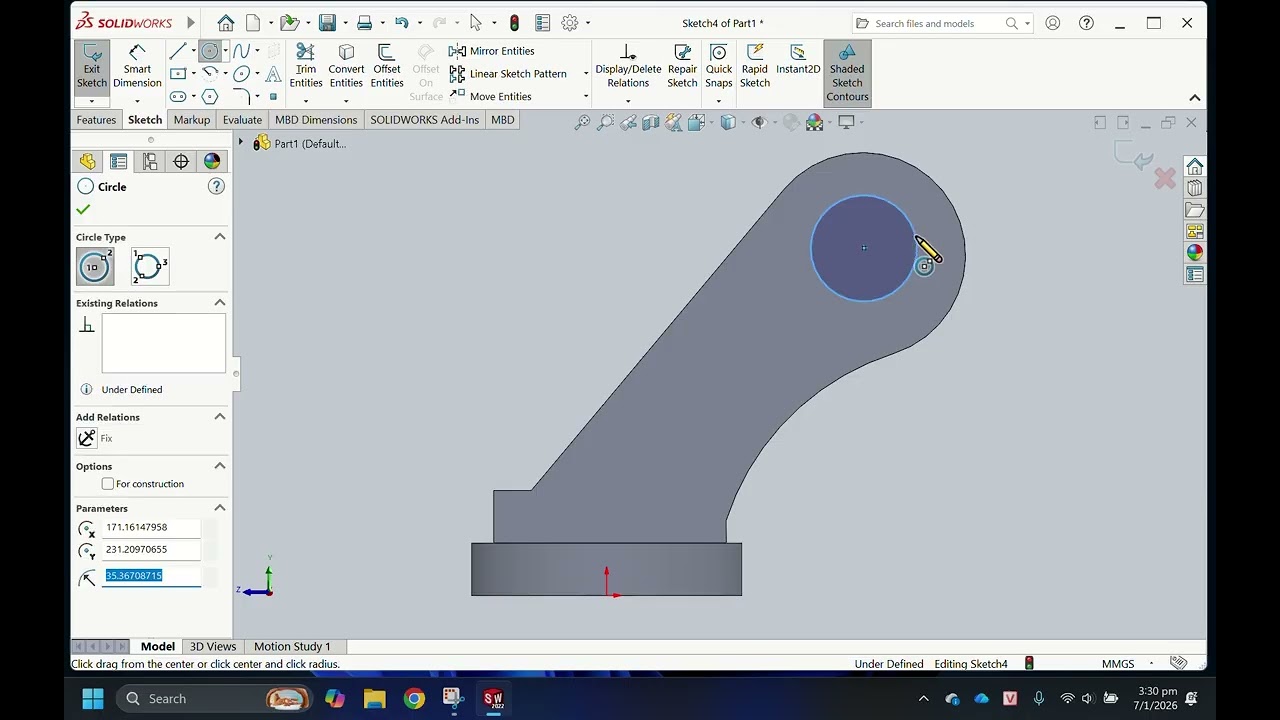Select the Perimeter Circle type
Image resolution: width=1280 pixels, height=720 pixels.
pos(150,267)
